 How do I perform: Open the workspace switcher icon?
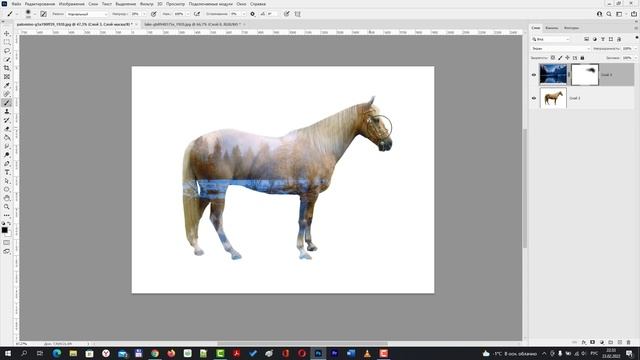pos(619,14)
